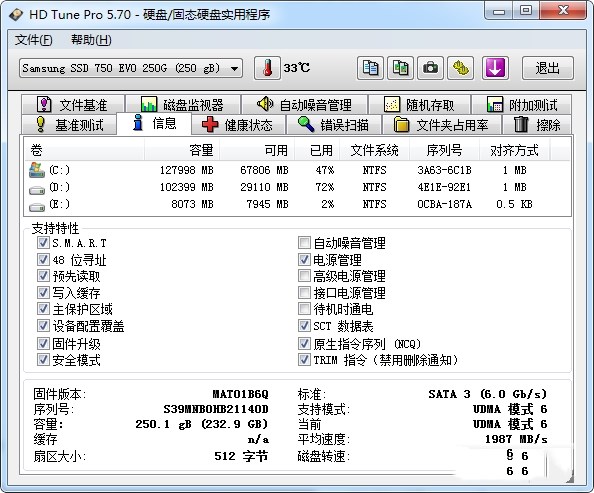Click the 卷 column header

click(x=84, y=150)
